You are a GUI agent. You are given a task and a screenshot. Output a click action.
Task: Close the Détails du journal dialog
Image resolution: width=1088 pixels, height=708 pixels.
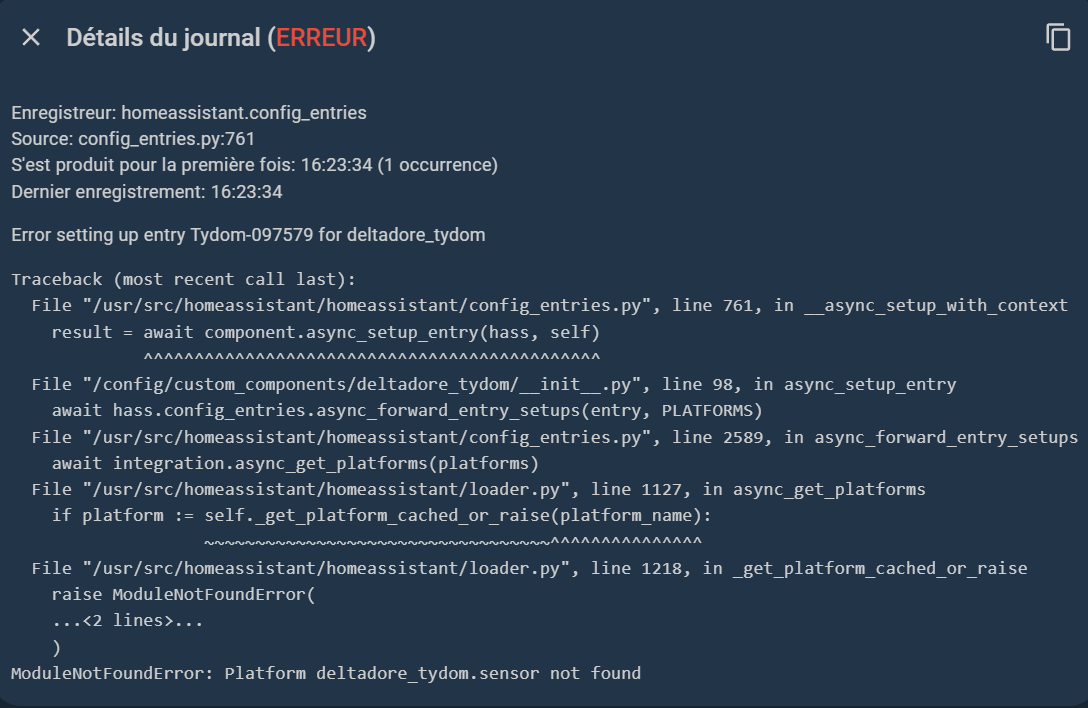pos(31,38)
